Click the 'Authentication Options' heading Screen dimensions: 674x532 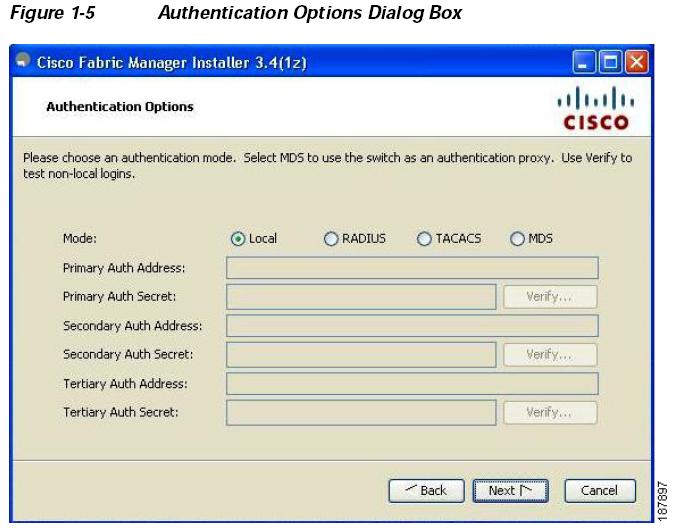coord(120,107)
